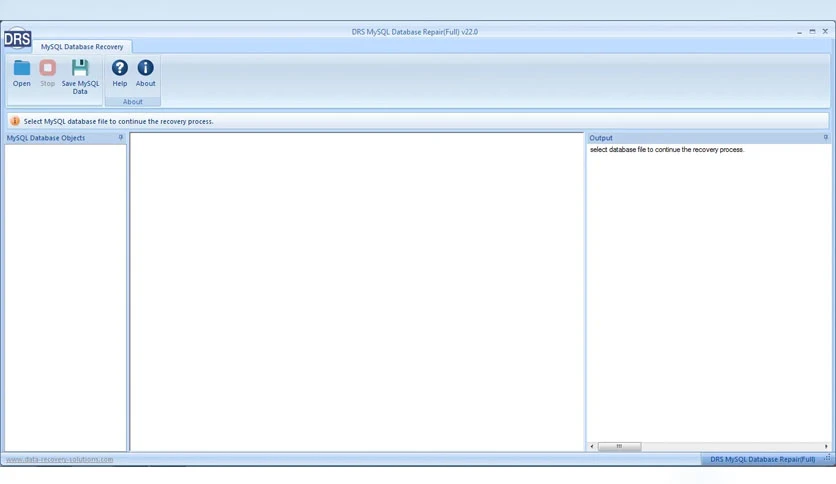Visit www.data-recovery-solutions.com link

(60, 459)
